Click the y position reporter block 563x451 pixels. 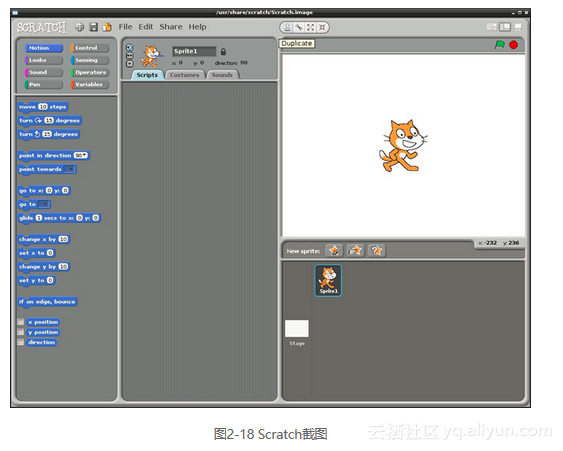[43, 332]
